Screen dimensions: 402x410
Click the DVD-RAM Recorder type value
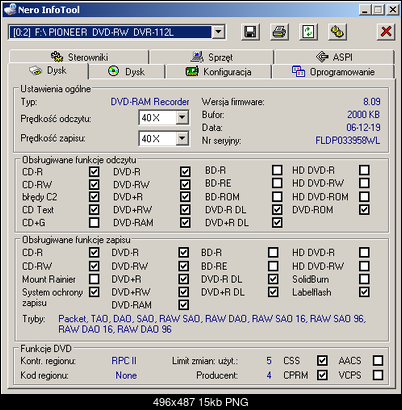[x=150, y=102]
